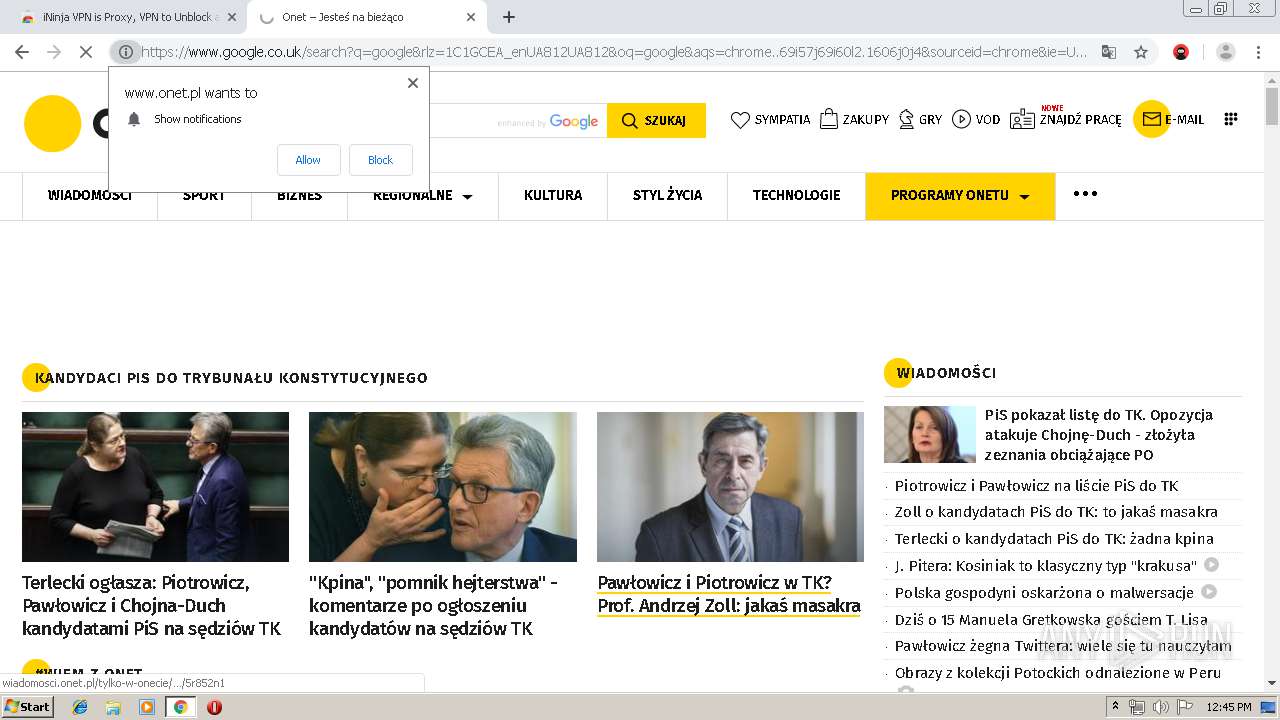Click the address bar URL
Image resolution: width=1280 pixels, height=720 pixels.
pos(614,52)
